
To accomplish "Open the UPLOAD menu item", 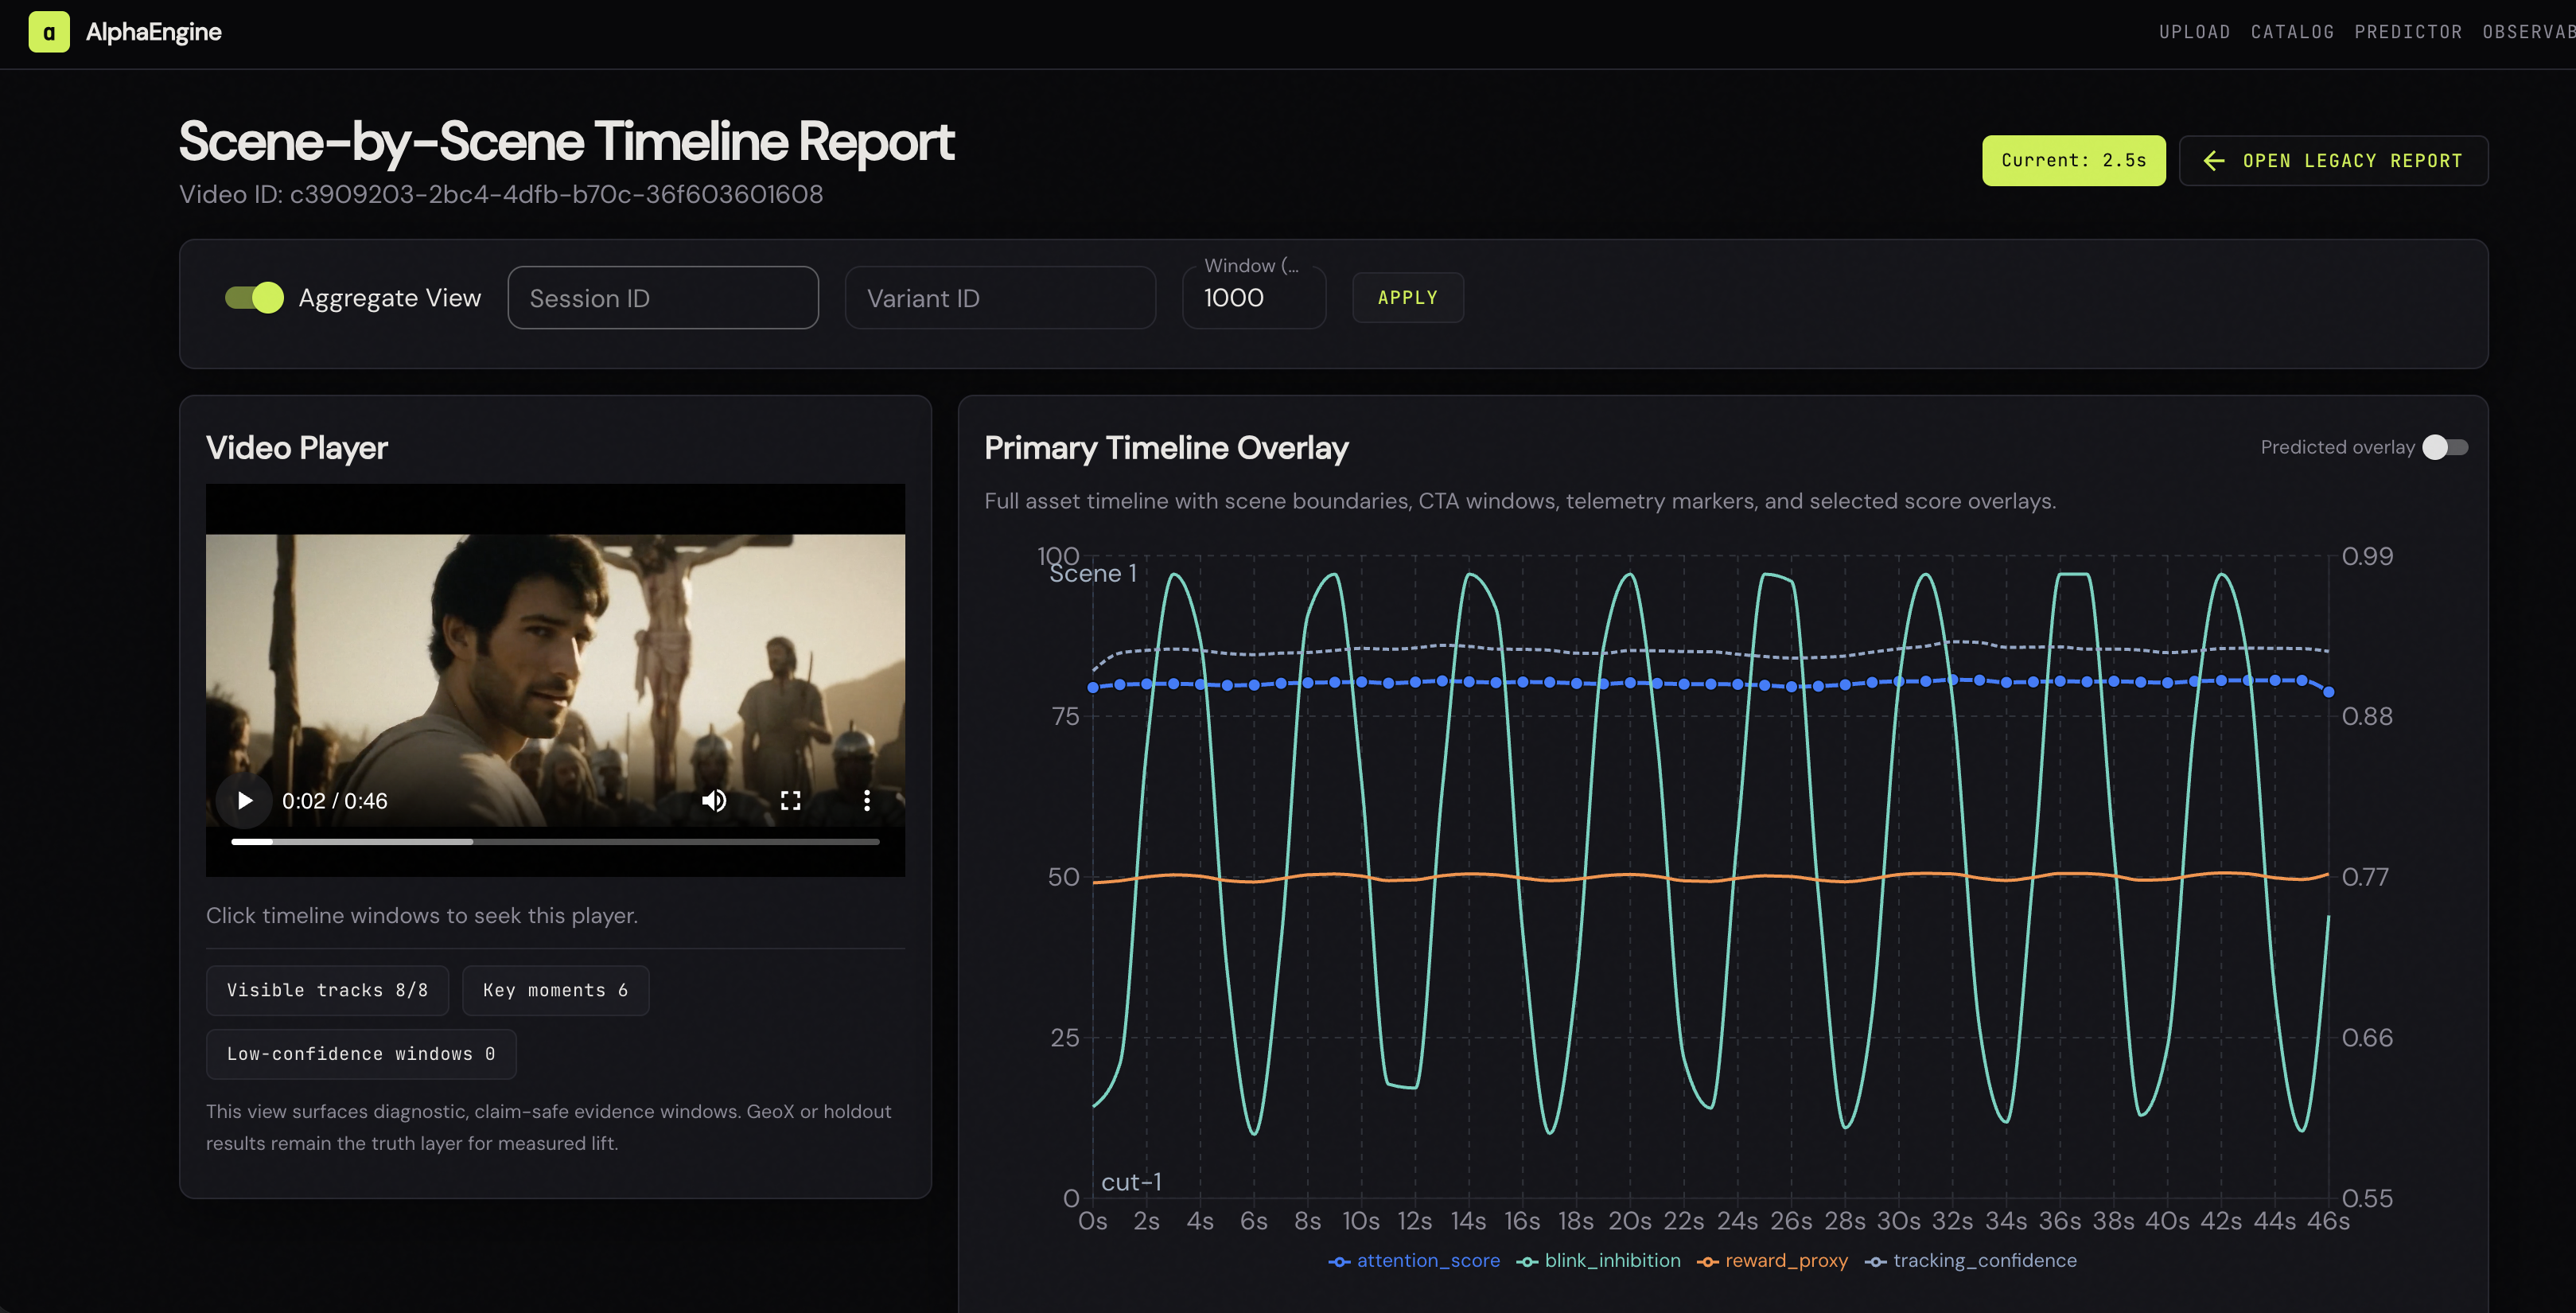I will coord(2194,31).
